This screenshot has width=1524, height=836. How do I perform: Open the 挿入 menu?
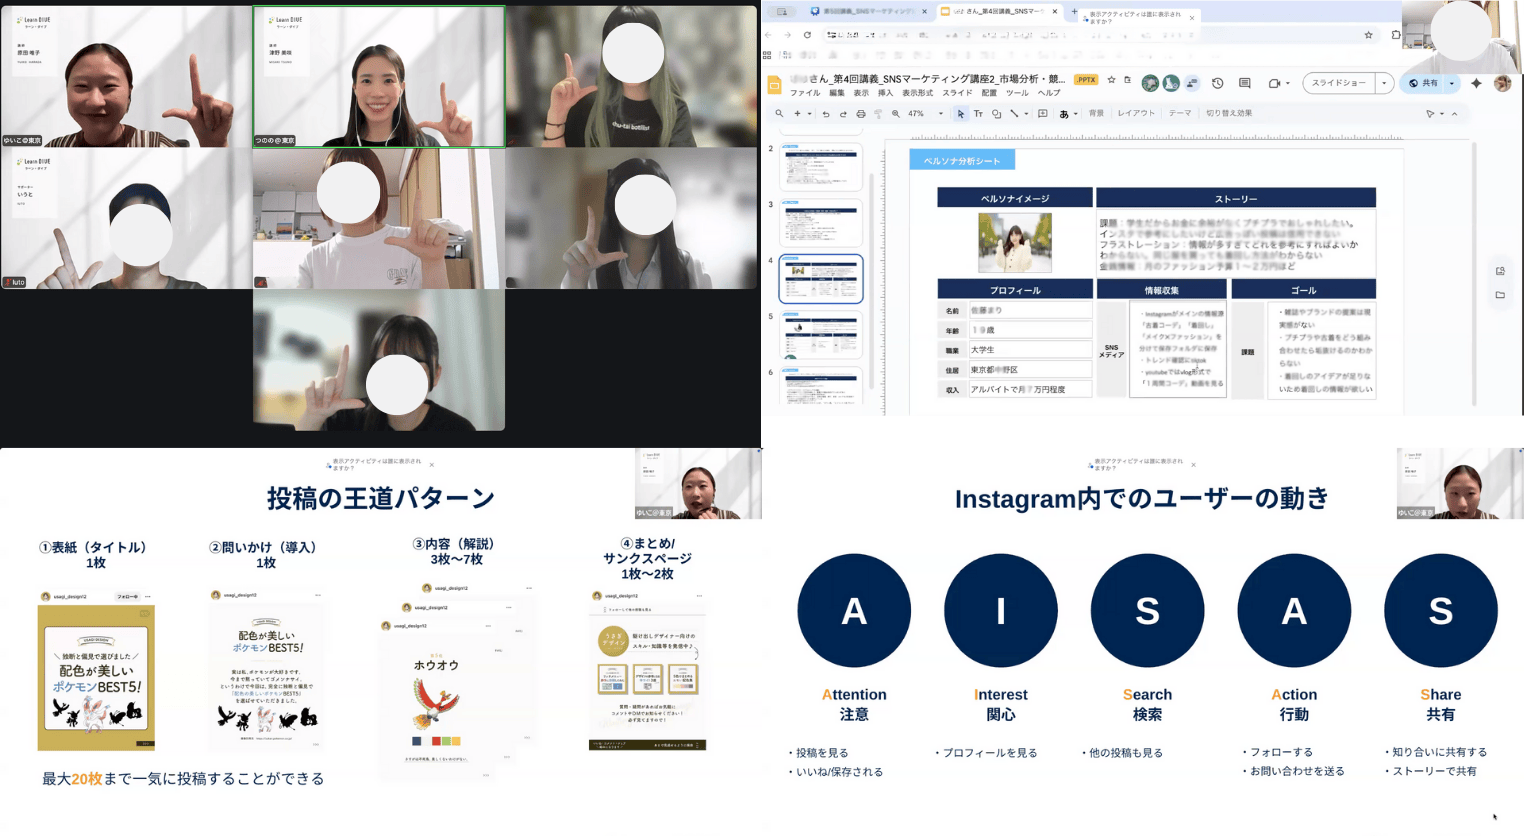pos(885,93)
